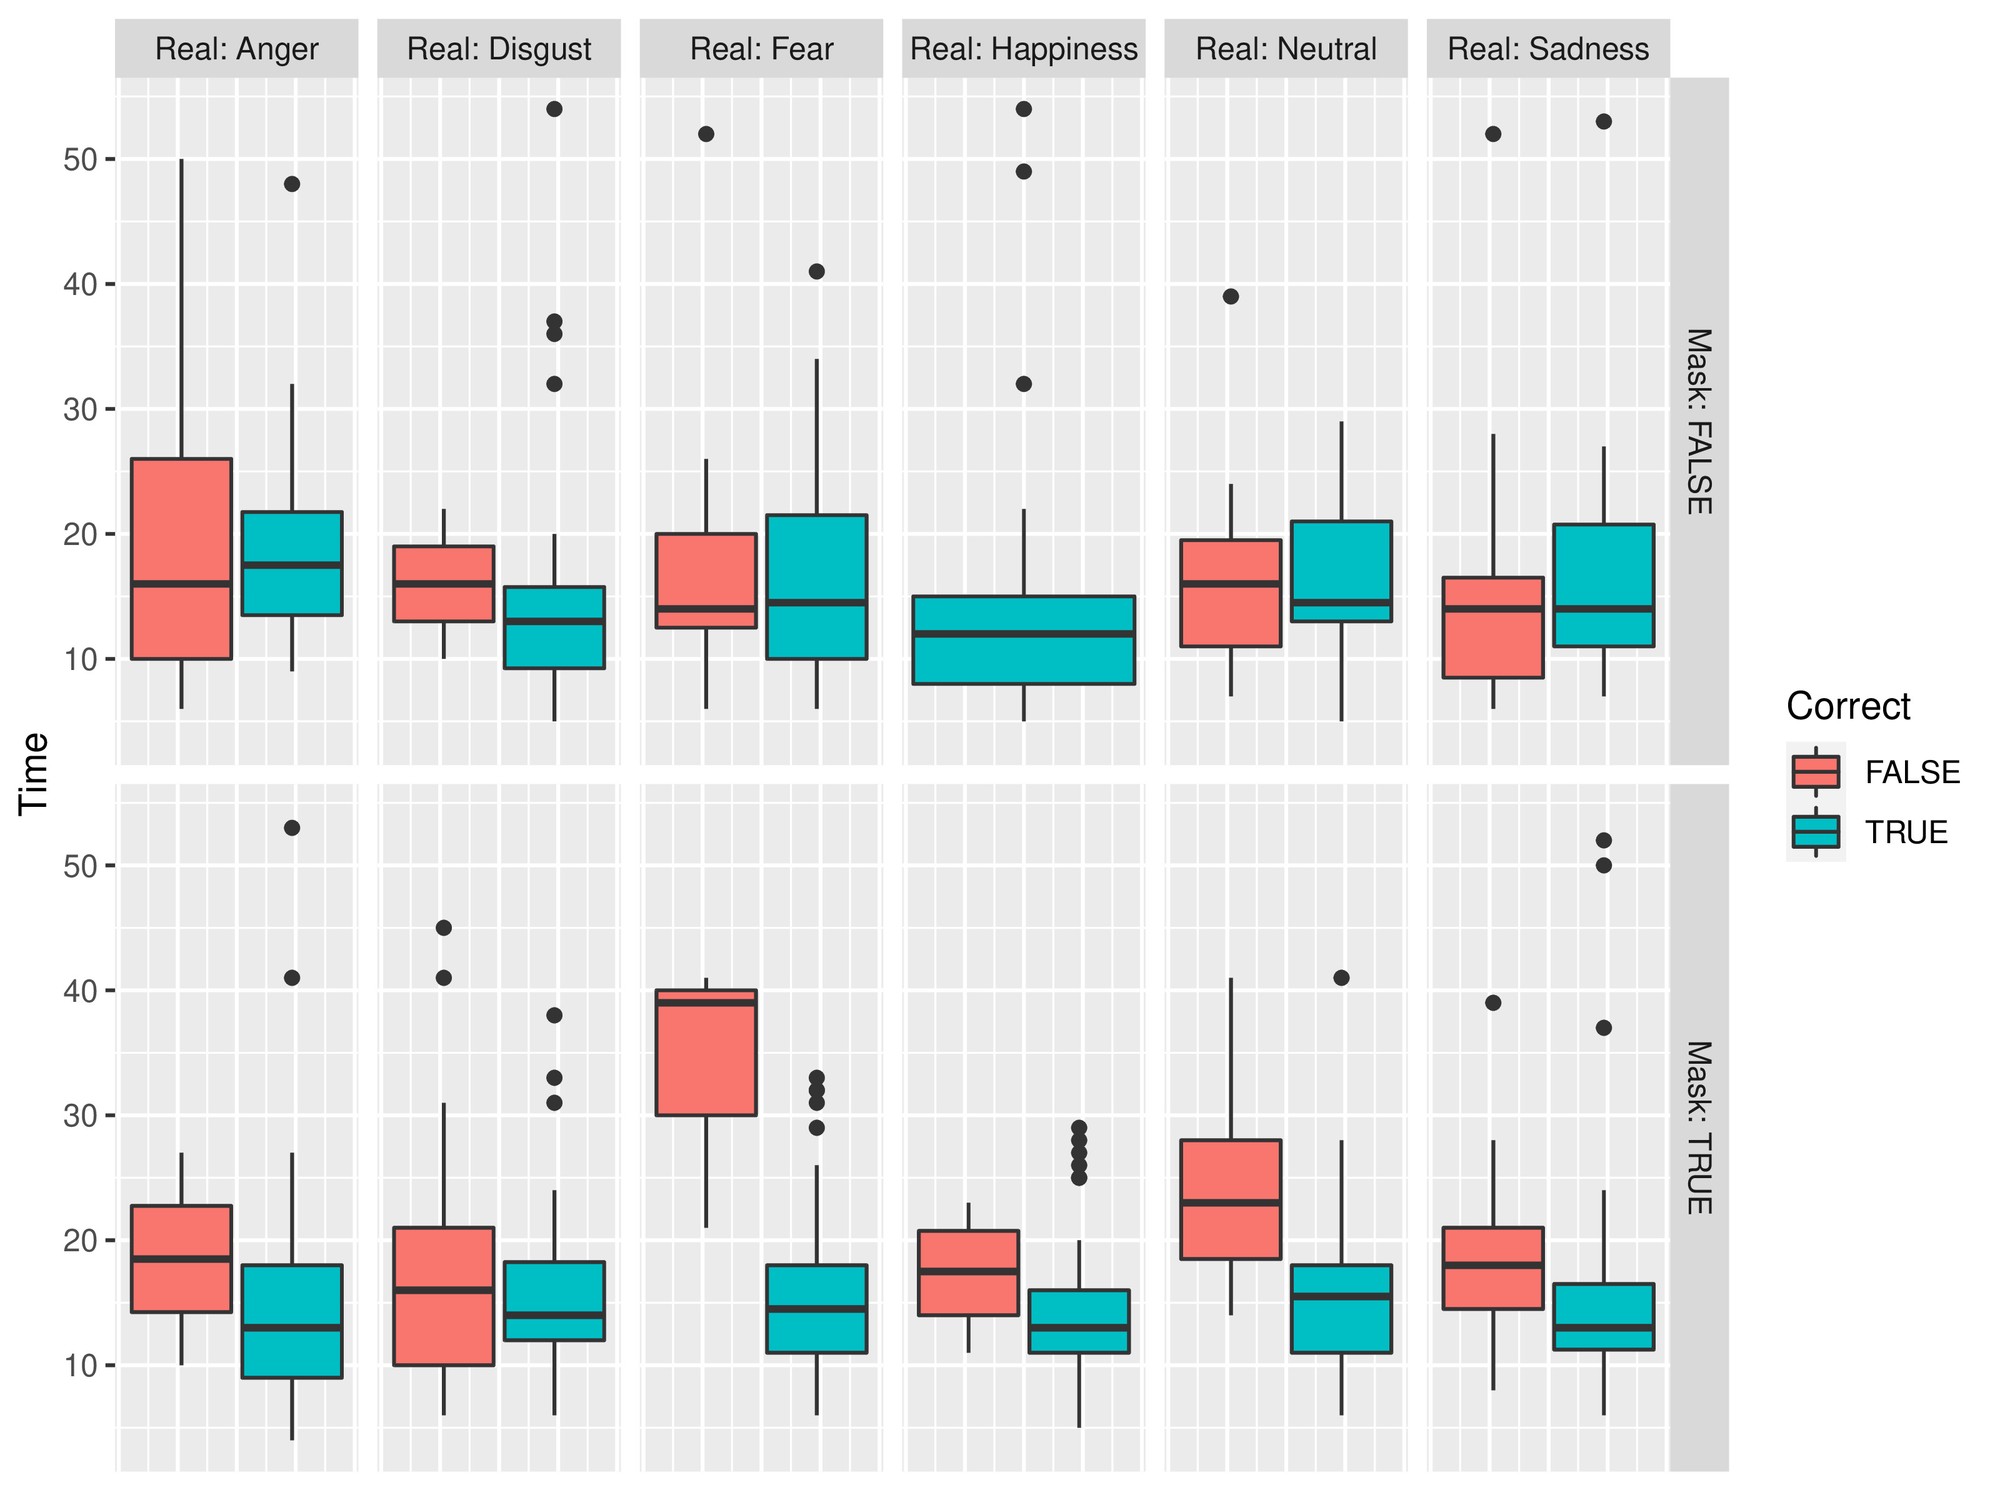Image resolution: width=2000 pixels, height=1500 pixels.
Task: Select the 'Real: Neutral' facet header
Action: pos(1286,49)
